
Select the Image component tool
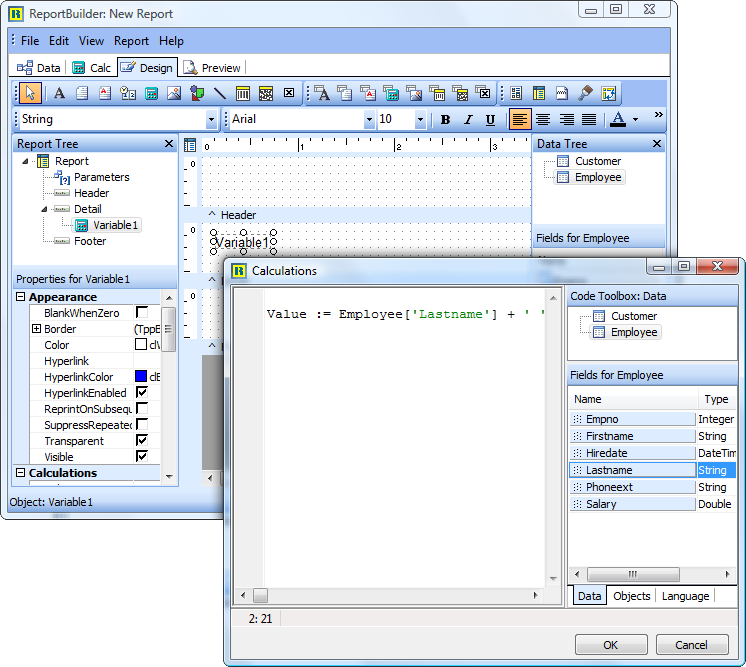pos(174,93)
